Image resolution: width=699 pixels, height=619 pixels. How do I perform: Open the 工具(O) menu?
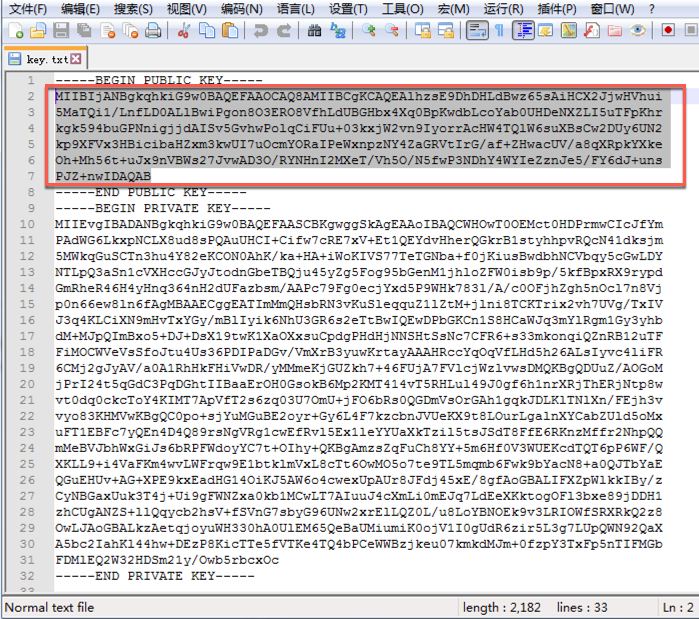[403, 8]
